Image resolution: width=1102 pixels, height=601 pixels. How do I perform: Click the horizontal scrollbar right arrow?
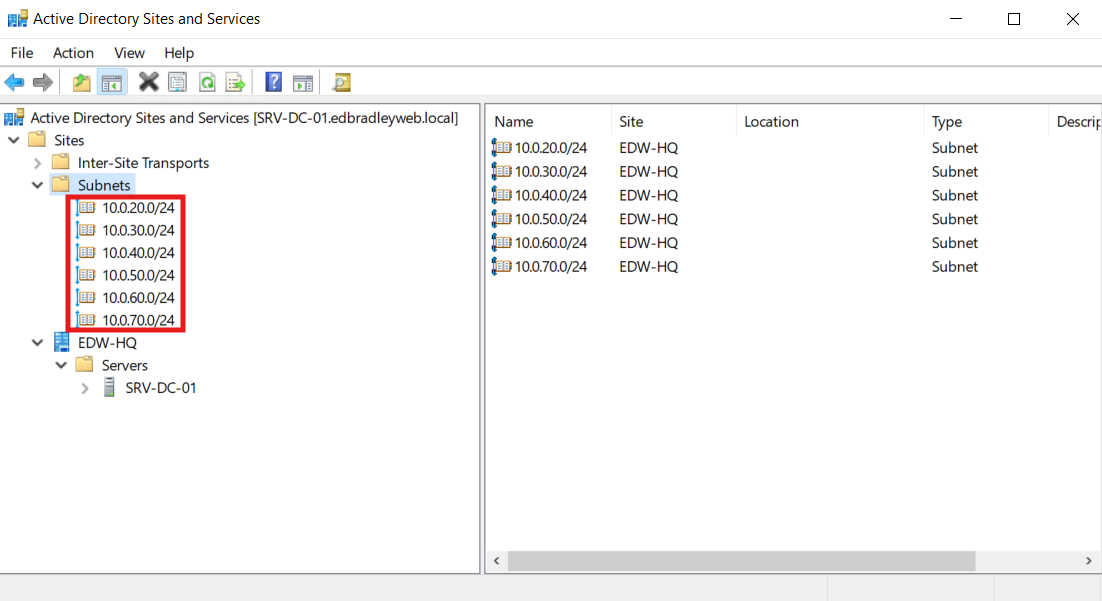point(1089,560)
